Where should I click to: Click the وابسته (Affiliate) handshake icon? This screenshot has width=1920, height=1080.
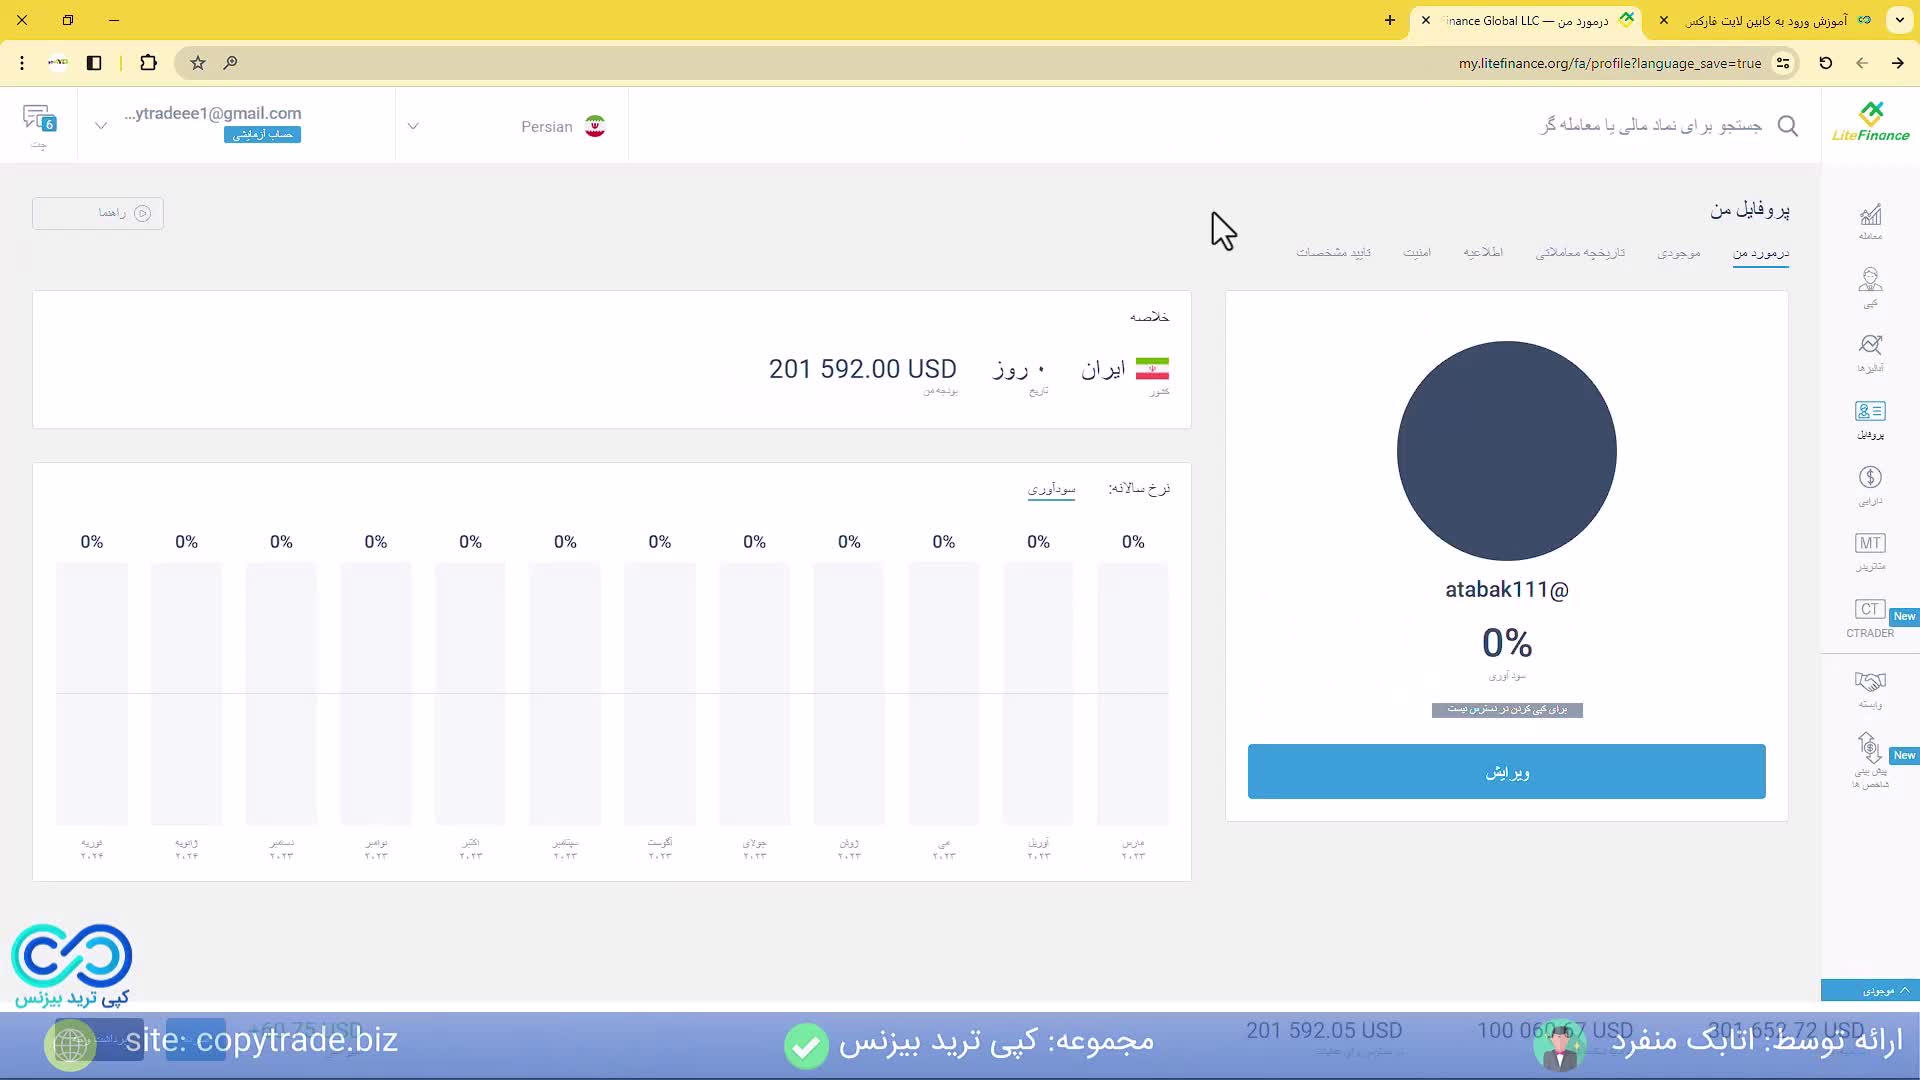(1870, 683)
